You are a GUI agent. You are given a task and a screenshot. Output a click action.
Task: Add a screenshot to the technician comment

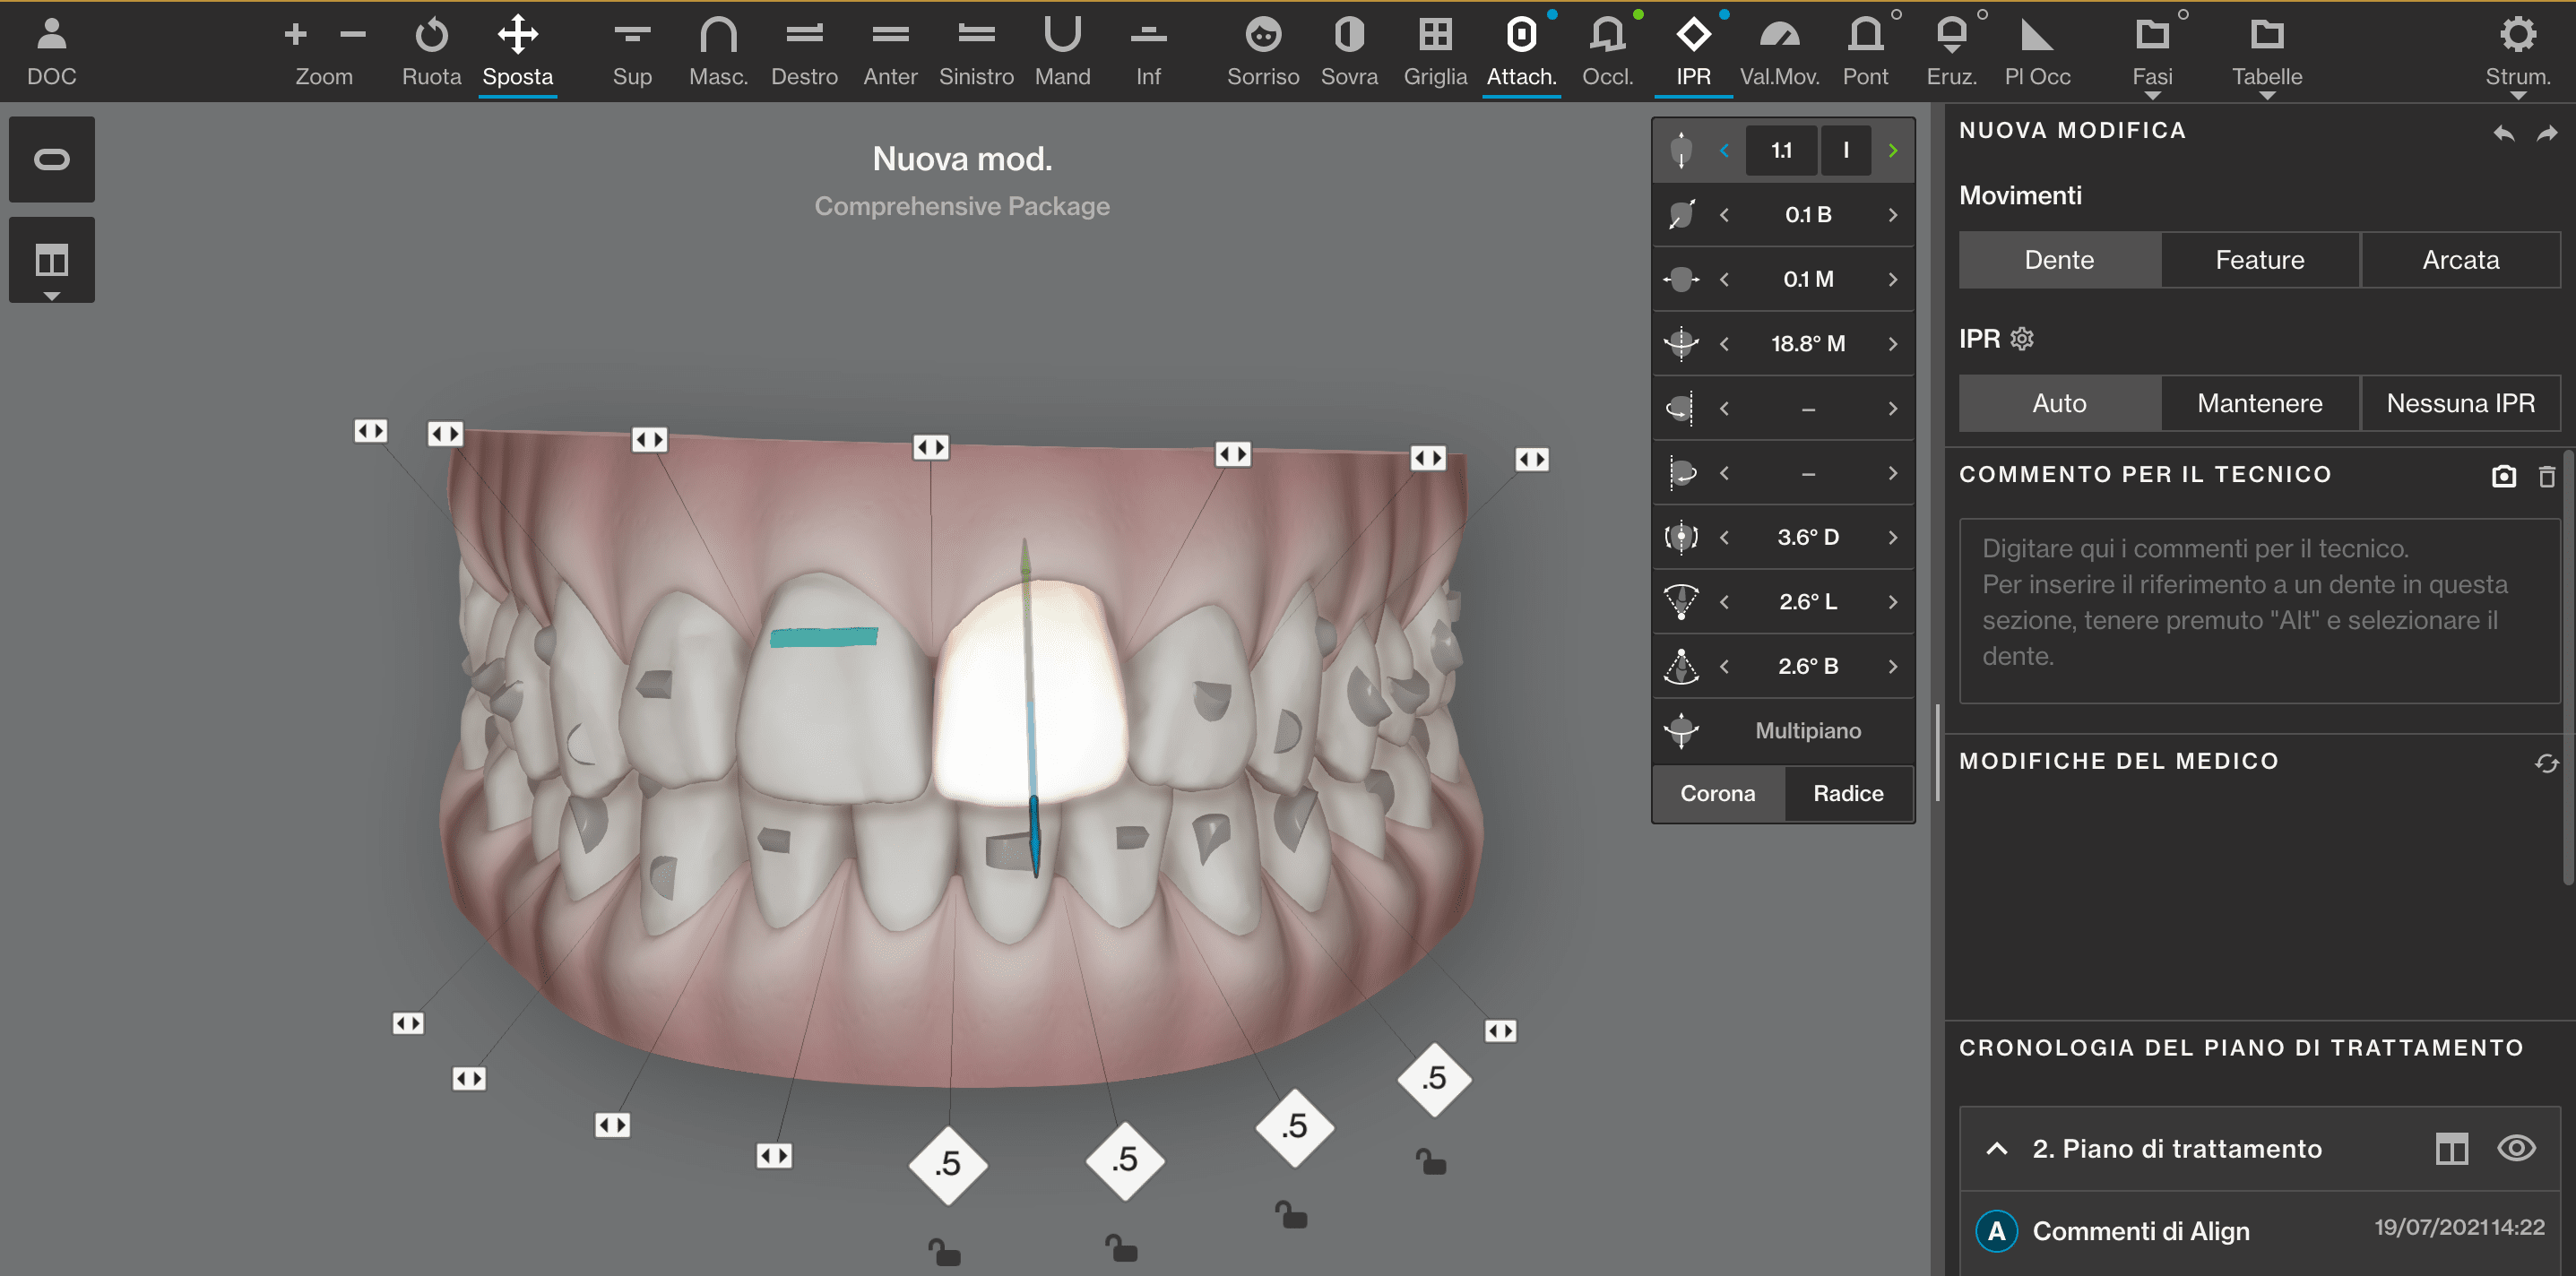coord(2503,476)
